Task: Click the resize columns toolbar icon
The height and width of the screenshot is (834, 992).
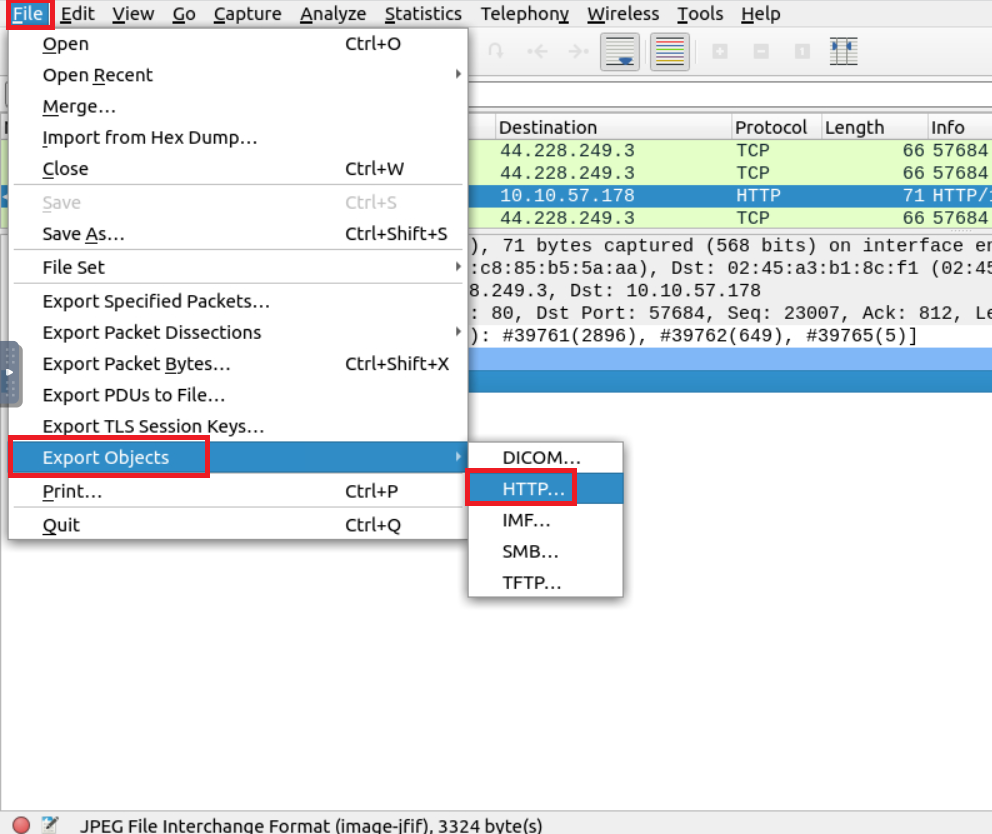Action: tap(844, 52)
